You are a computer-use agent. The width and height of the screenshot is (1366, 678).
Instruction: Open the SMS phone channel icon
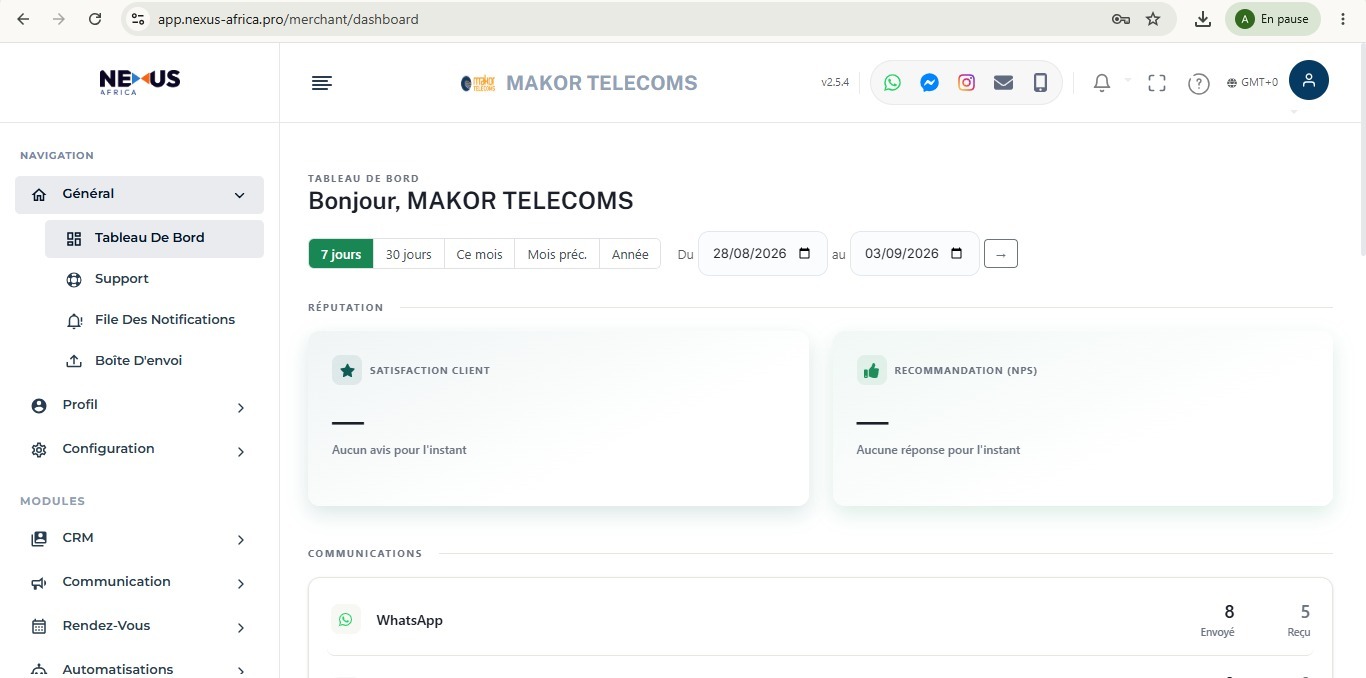[1040, 83]
